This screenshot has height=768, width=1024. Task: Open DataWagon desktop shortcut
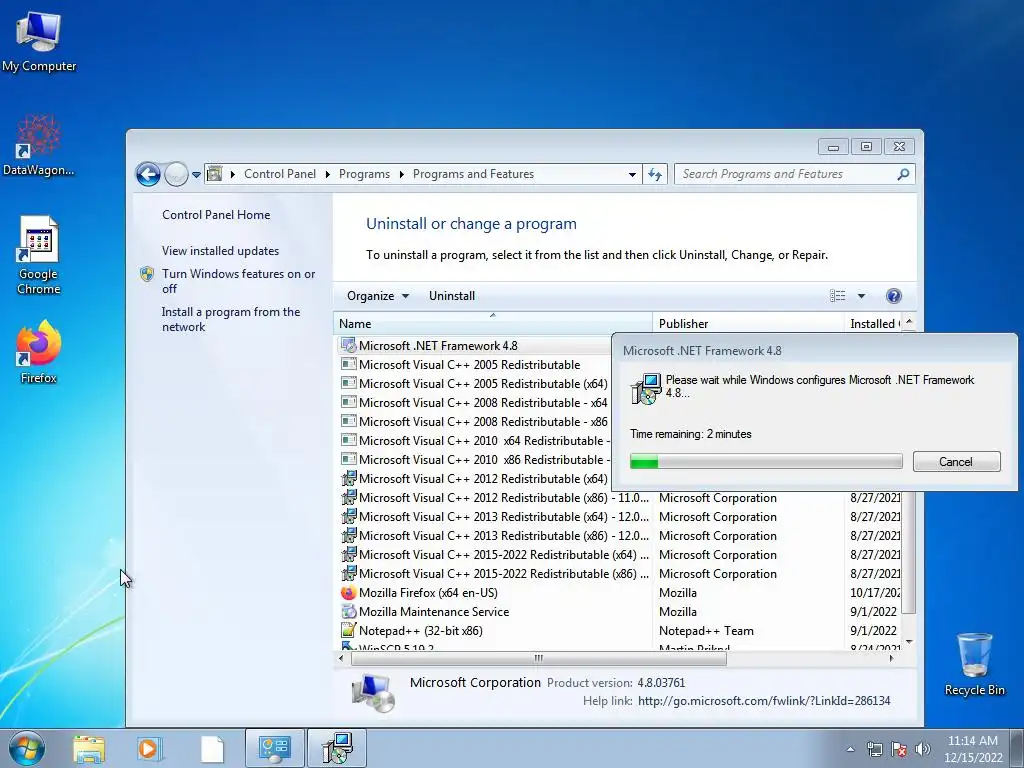(39, 145)
